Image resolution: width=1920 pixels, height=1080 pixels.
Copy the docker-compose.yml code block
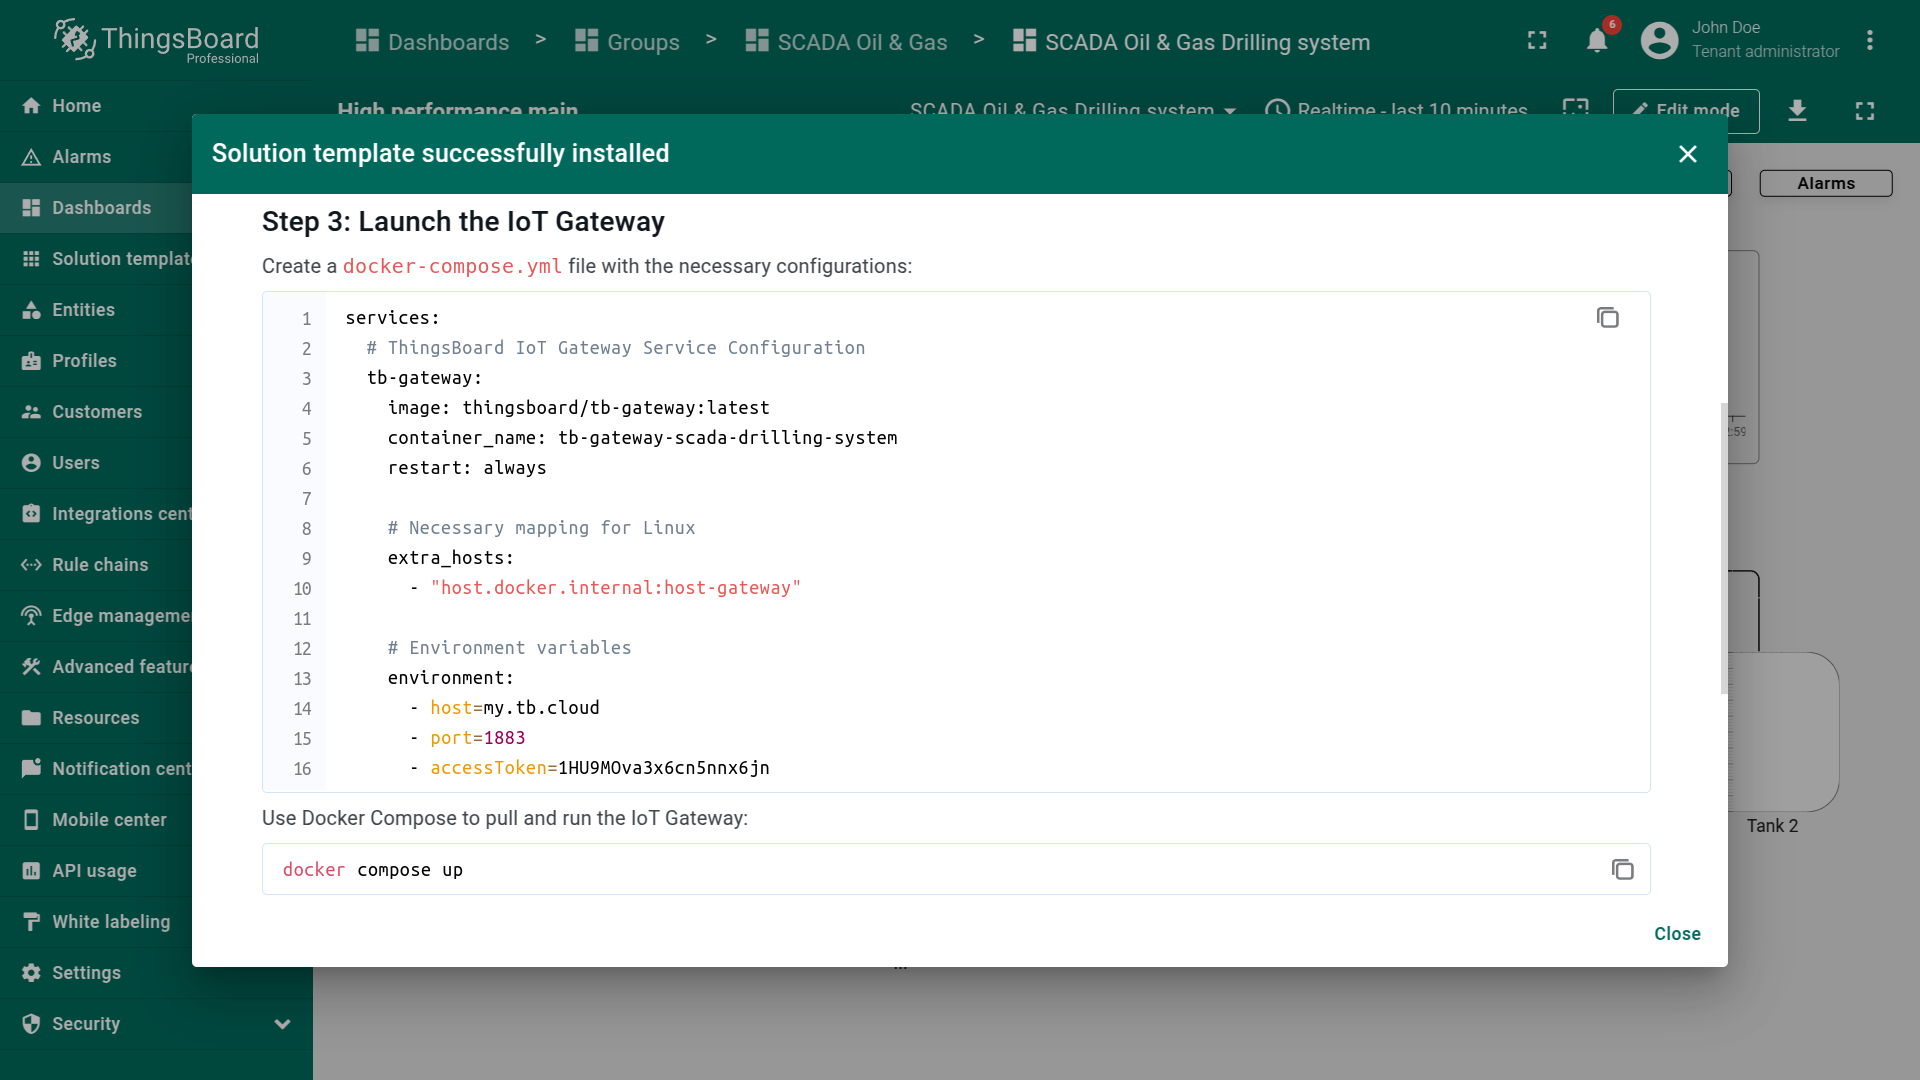pos(1607,318)
